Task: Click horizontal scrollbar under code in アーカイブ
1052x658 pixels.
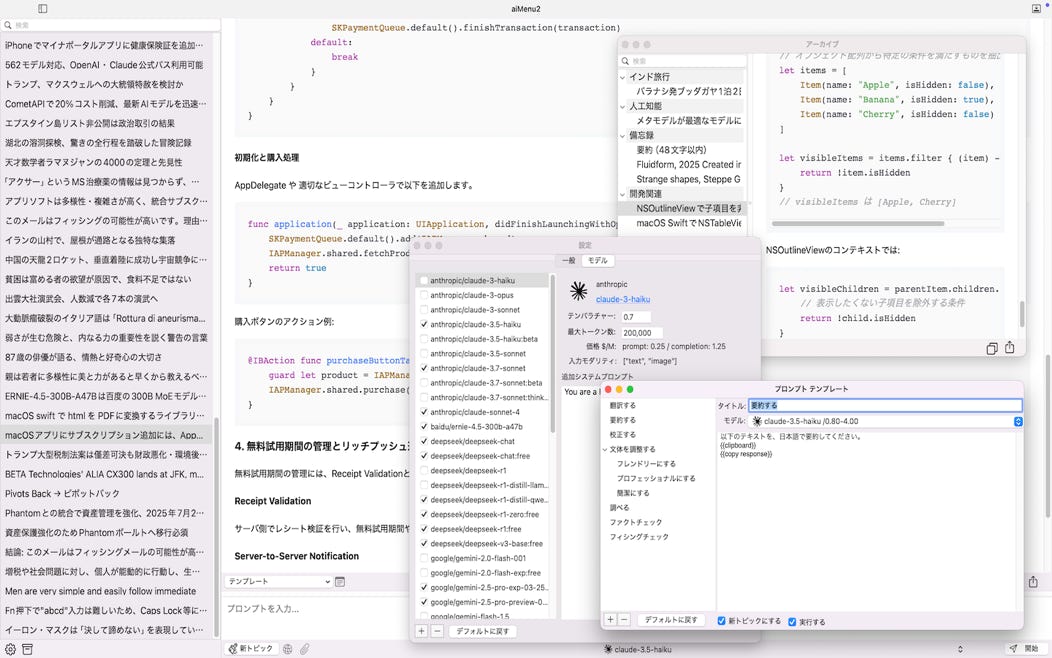Action: [x=858, y=223]
